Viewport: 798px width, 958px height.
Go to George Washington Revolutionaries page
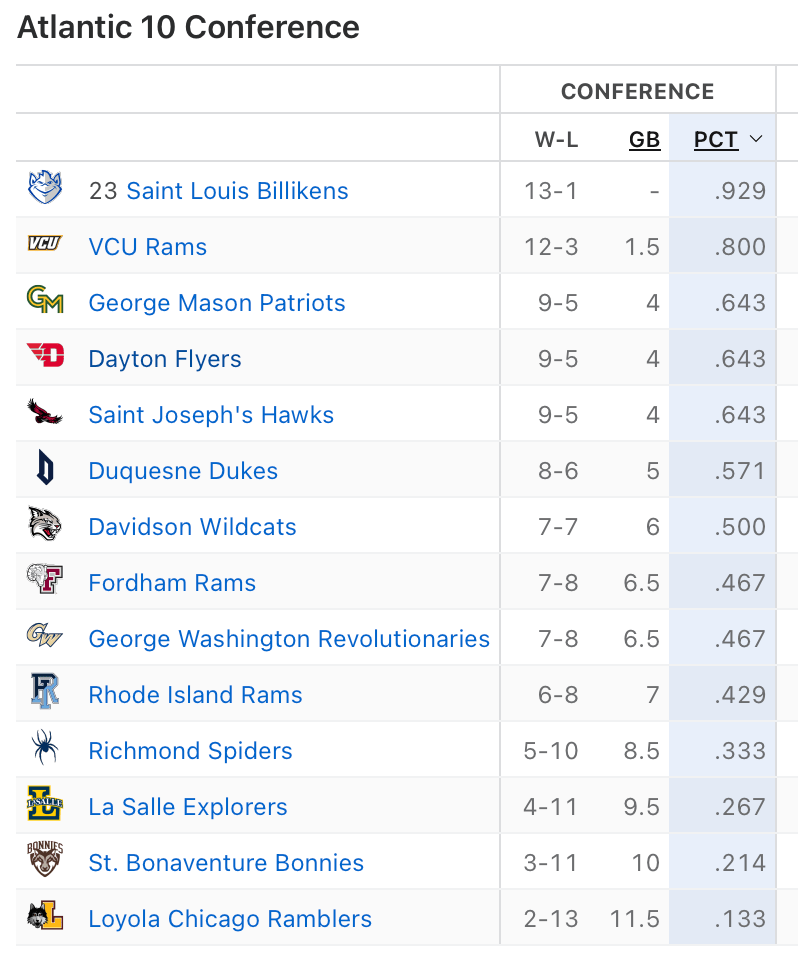pos(289,639)
